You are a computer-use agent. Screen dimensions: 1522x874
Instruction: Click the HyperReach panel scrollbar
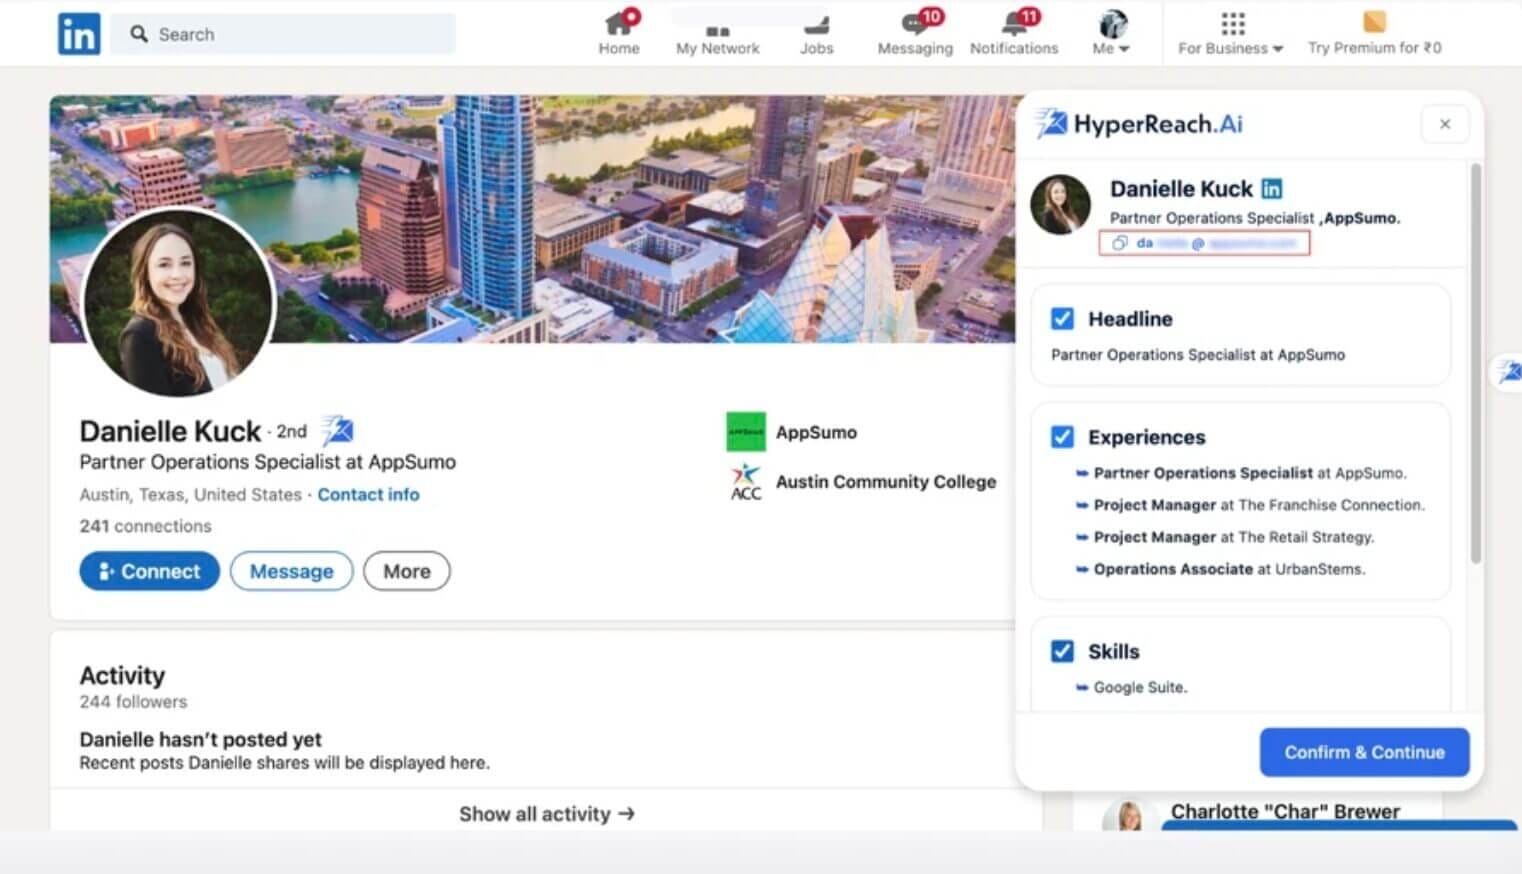1475,365
